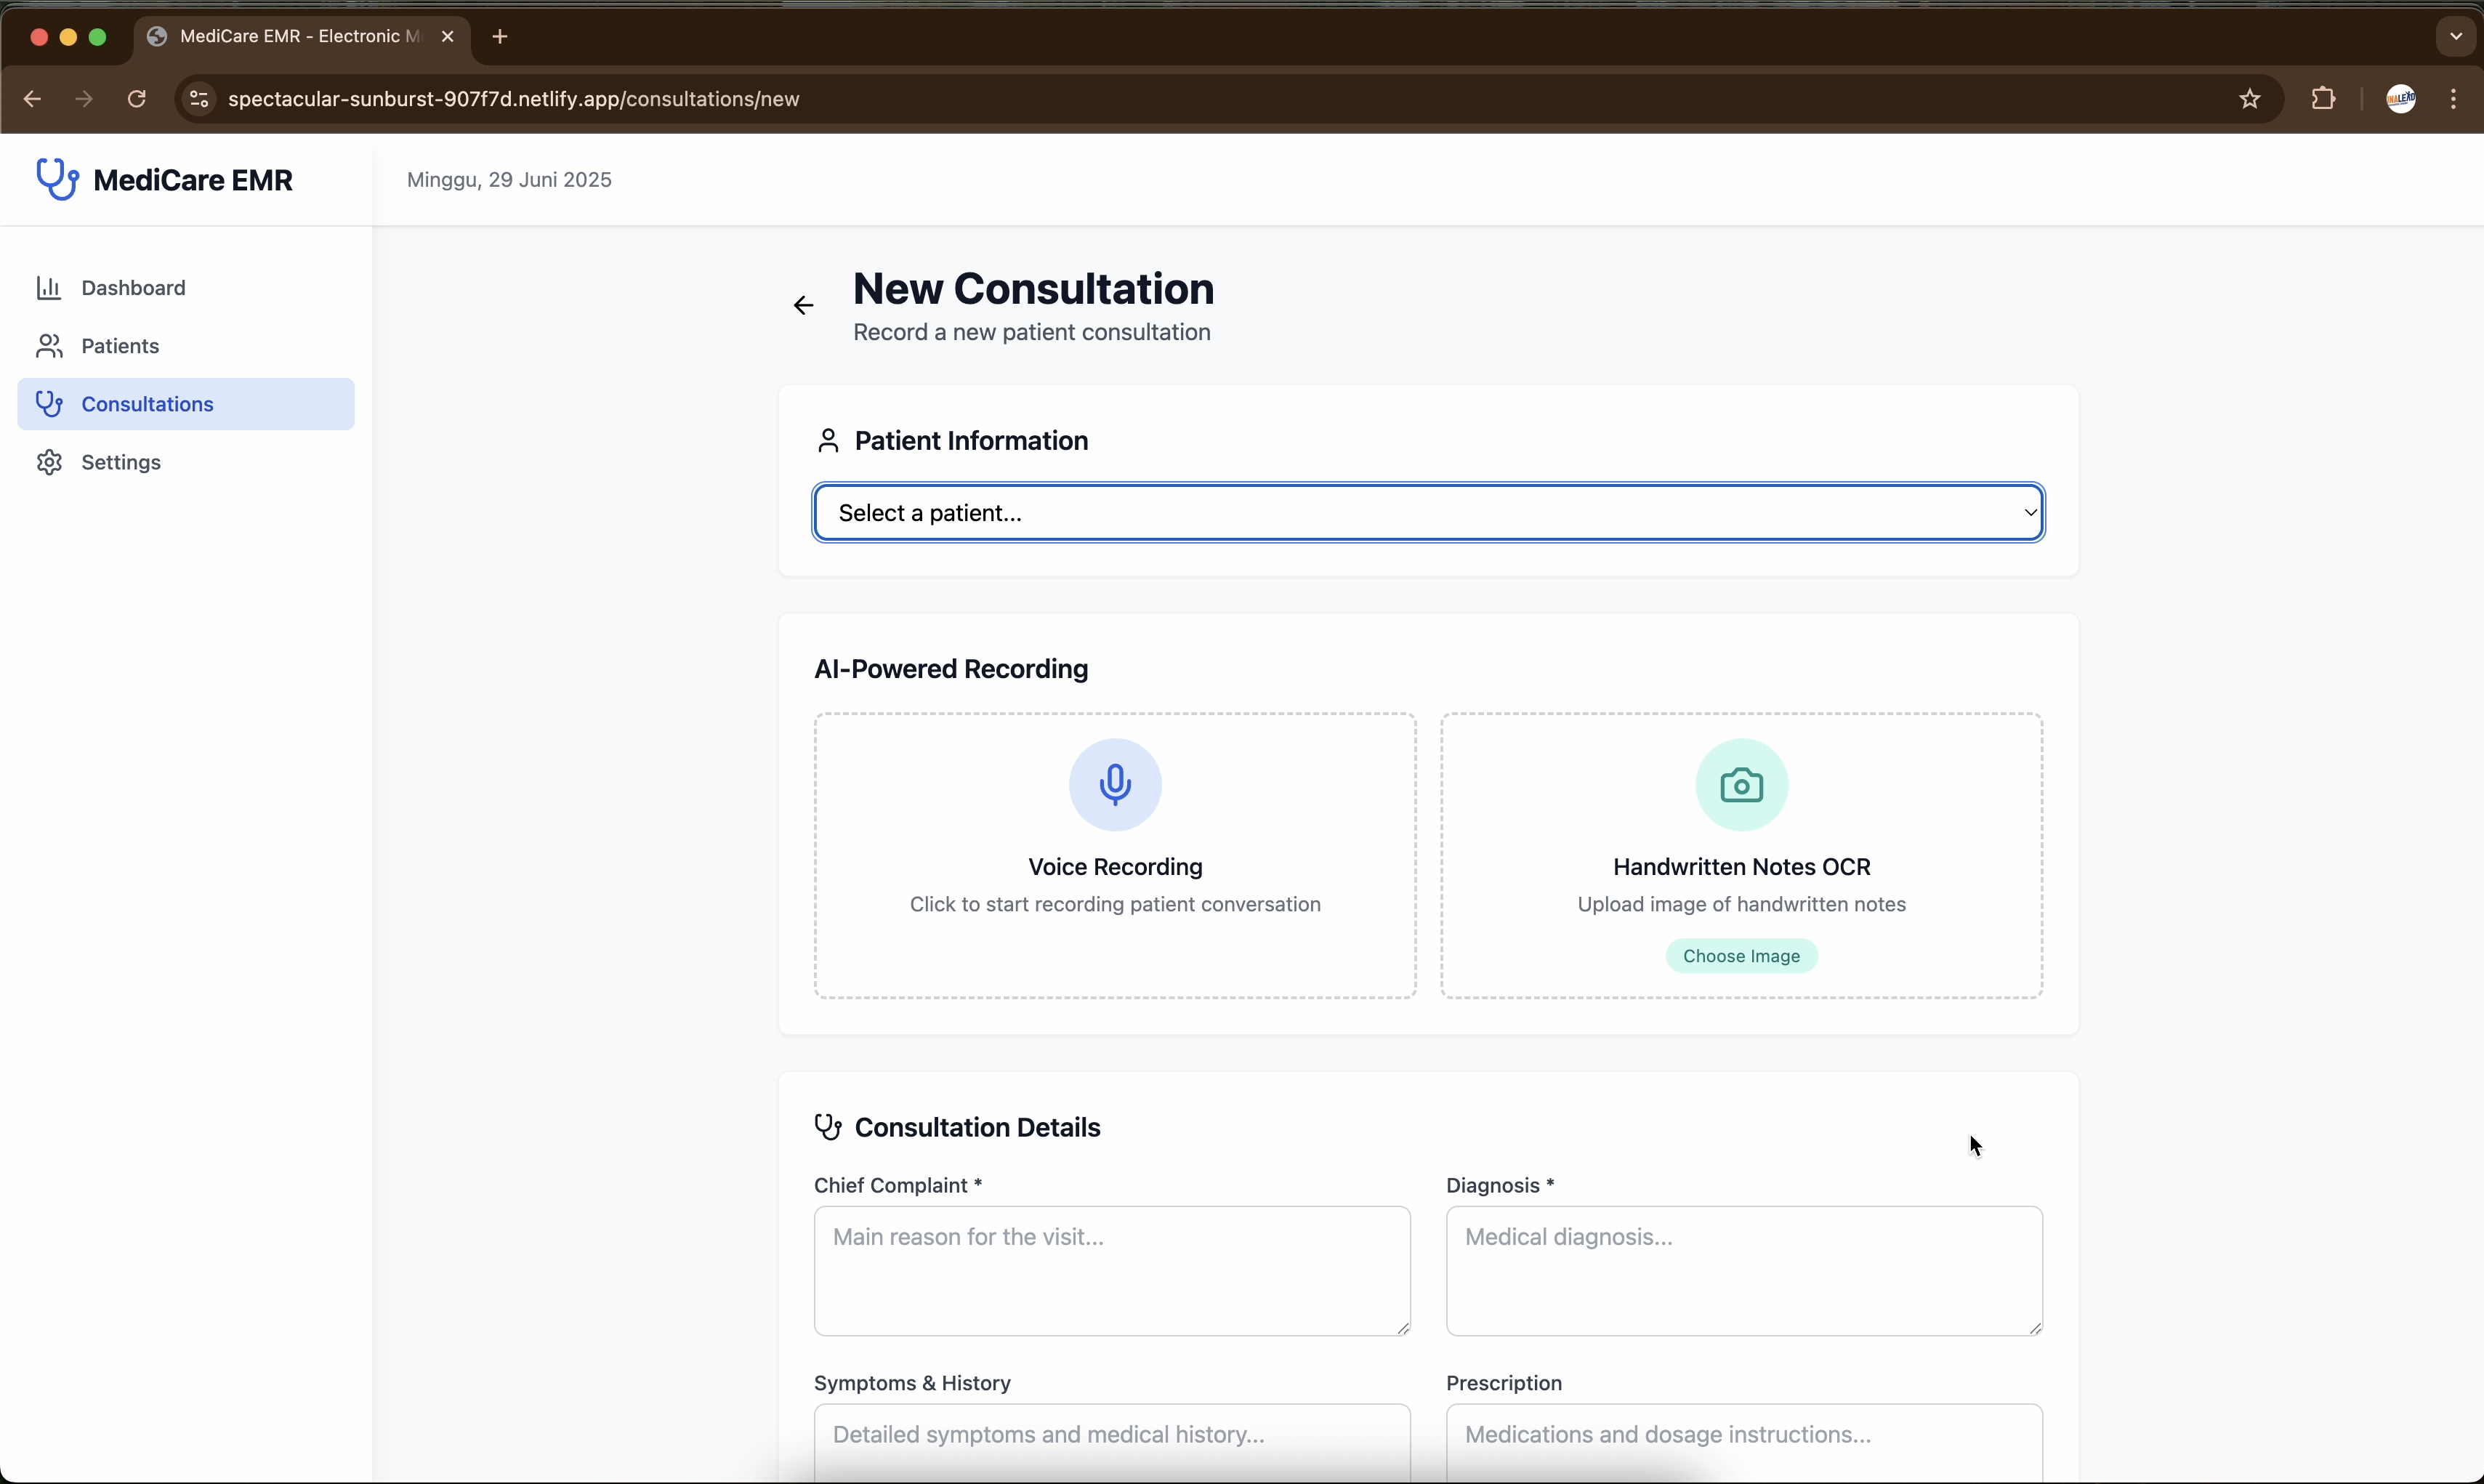Viewport: 2484px width, 1484px height.
Task: Close the MediCare EMR browser tab
Action: coord(448,37)
